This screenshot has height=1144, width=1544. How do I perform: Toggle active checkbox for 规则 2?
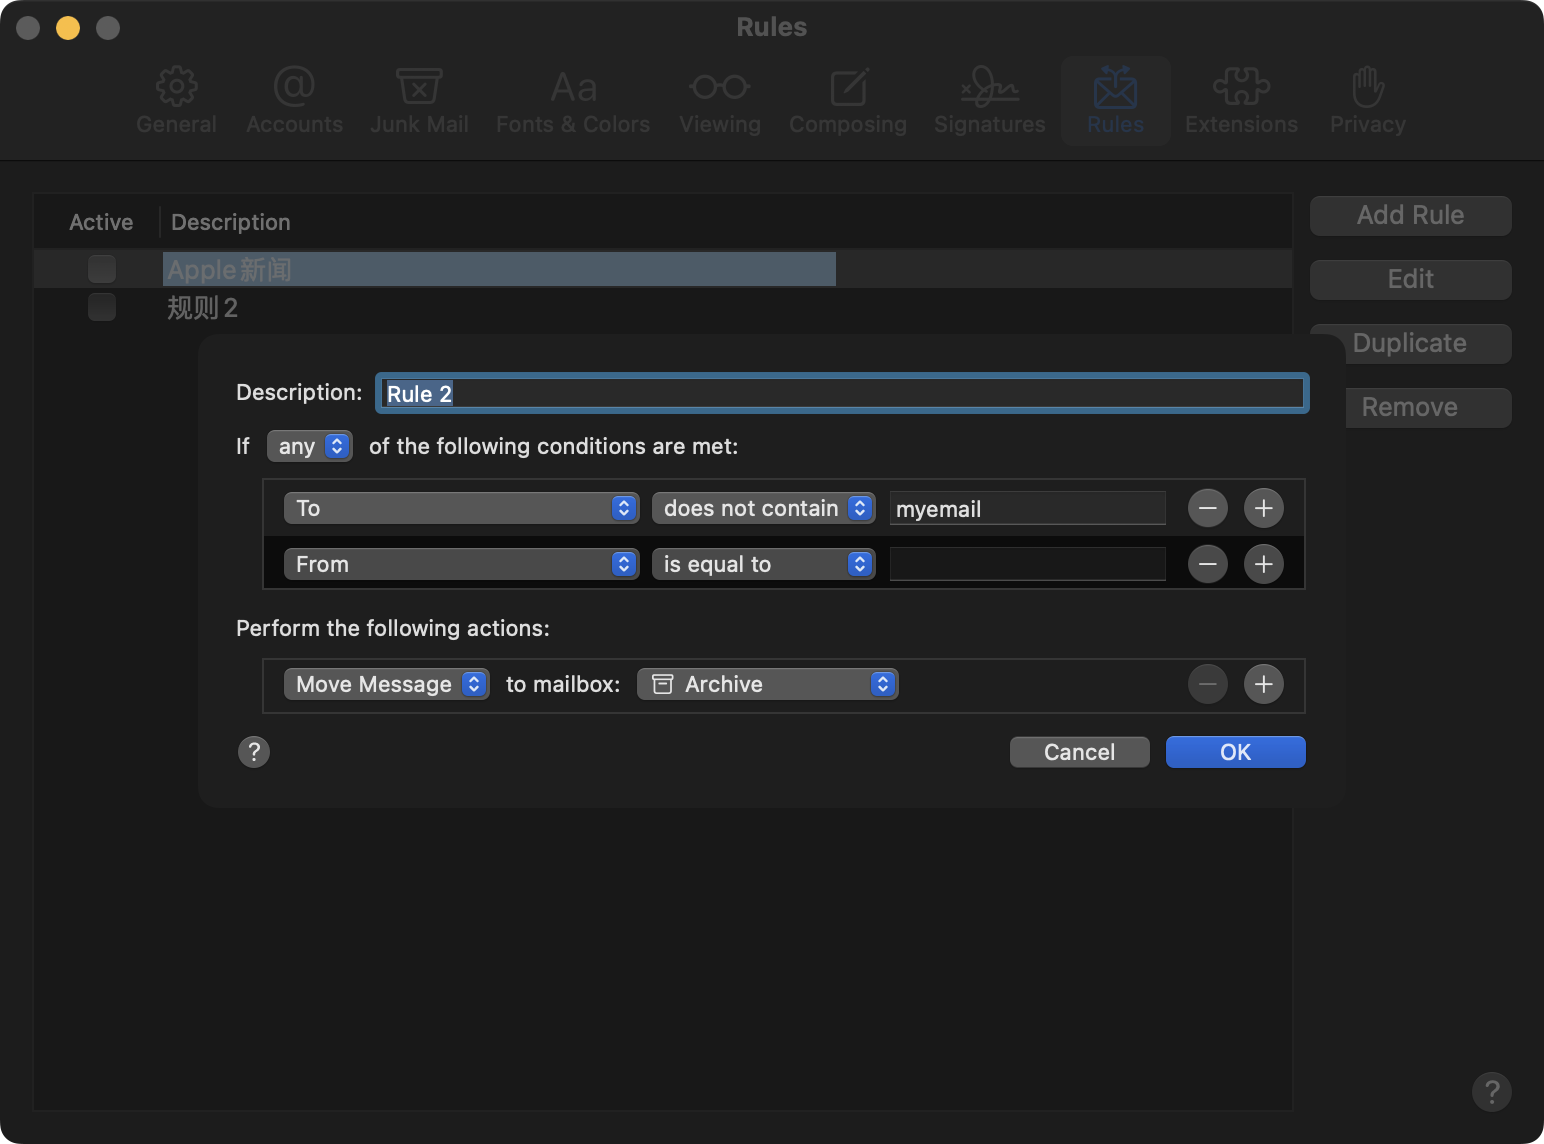coord(102,307)
